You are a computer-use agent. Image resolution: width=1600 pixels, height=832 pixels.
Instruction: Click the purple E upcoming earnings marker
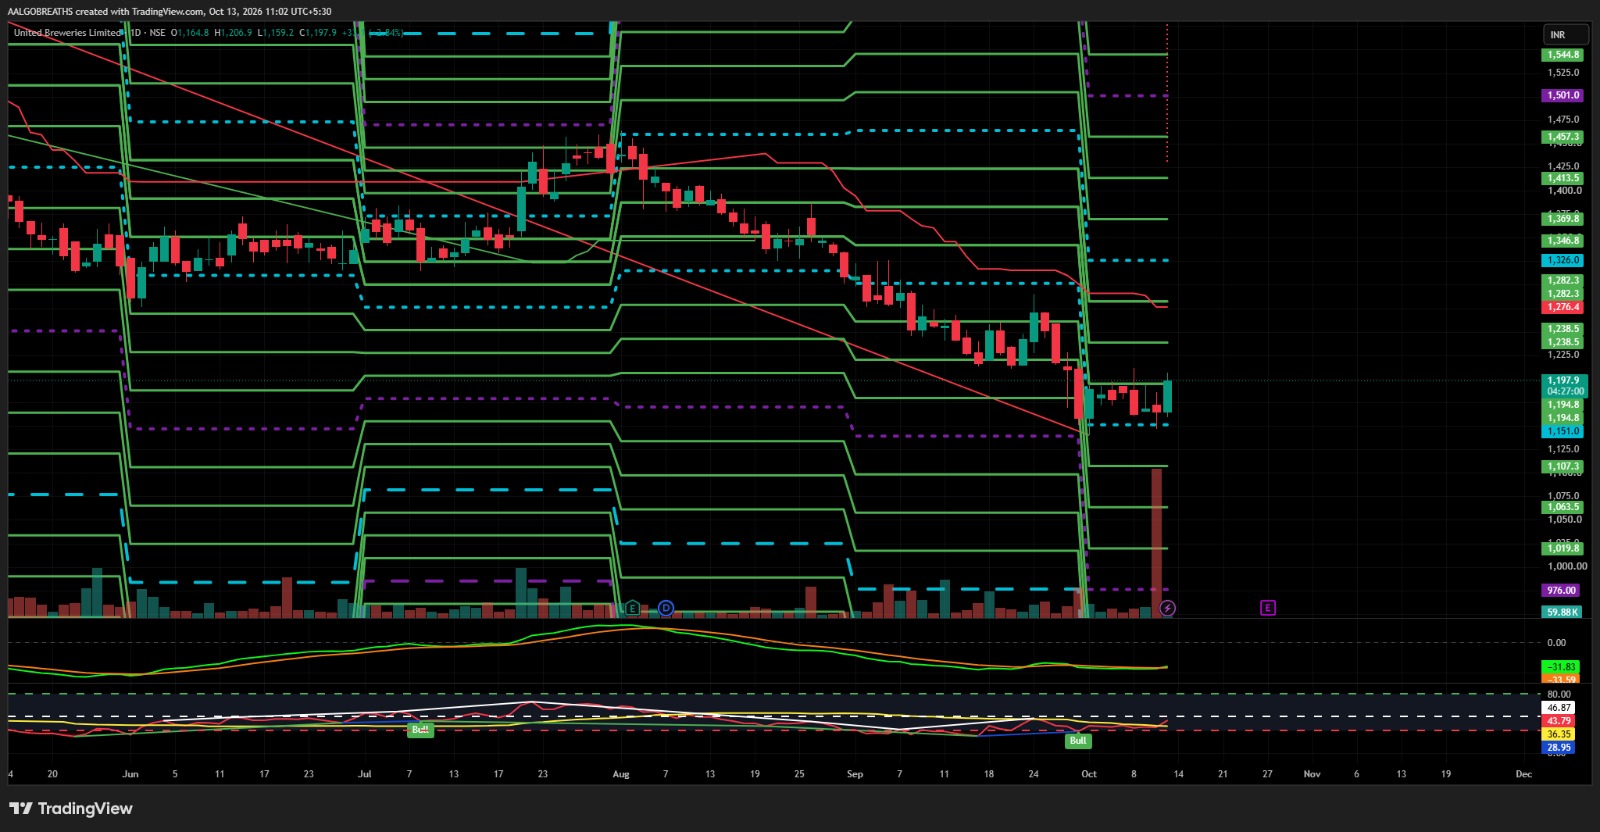pos(1267,608)
